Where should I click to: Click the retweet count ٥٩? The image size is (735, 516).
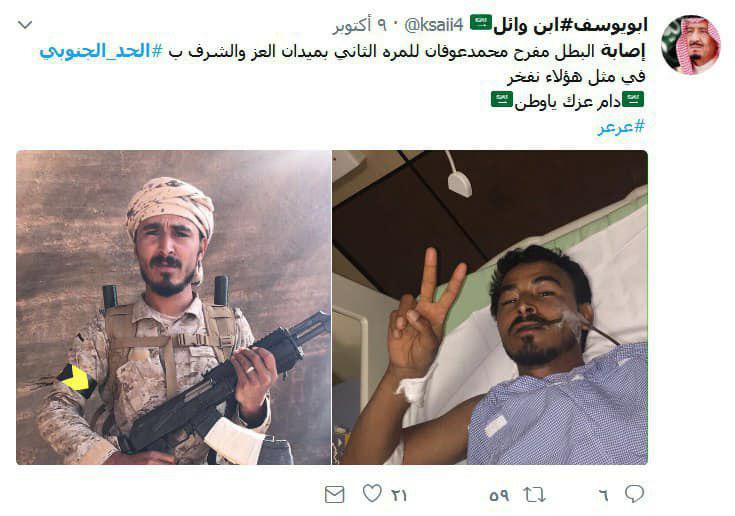[499, 495]
